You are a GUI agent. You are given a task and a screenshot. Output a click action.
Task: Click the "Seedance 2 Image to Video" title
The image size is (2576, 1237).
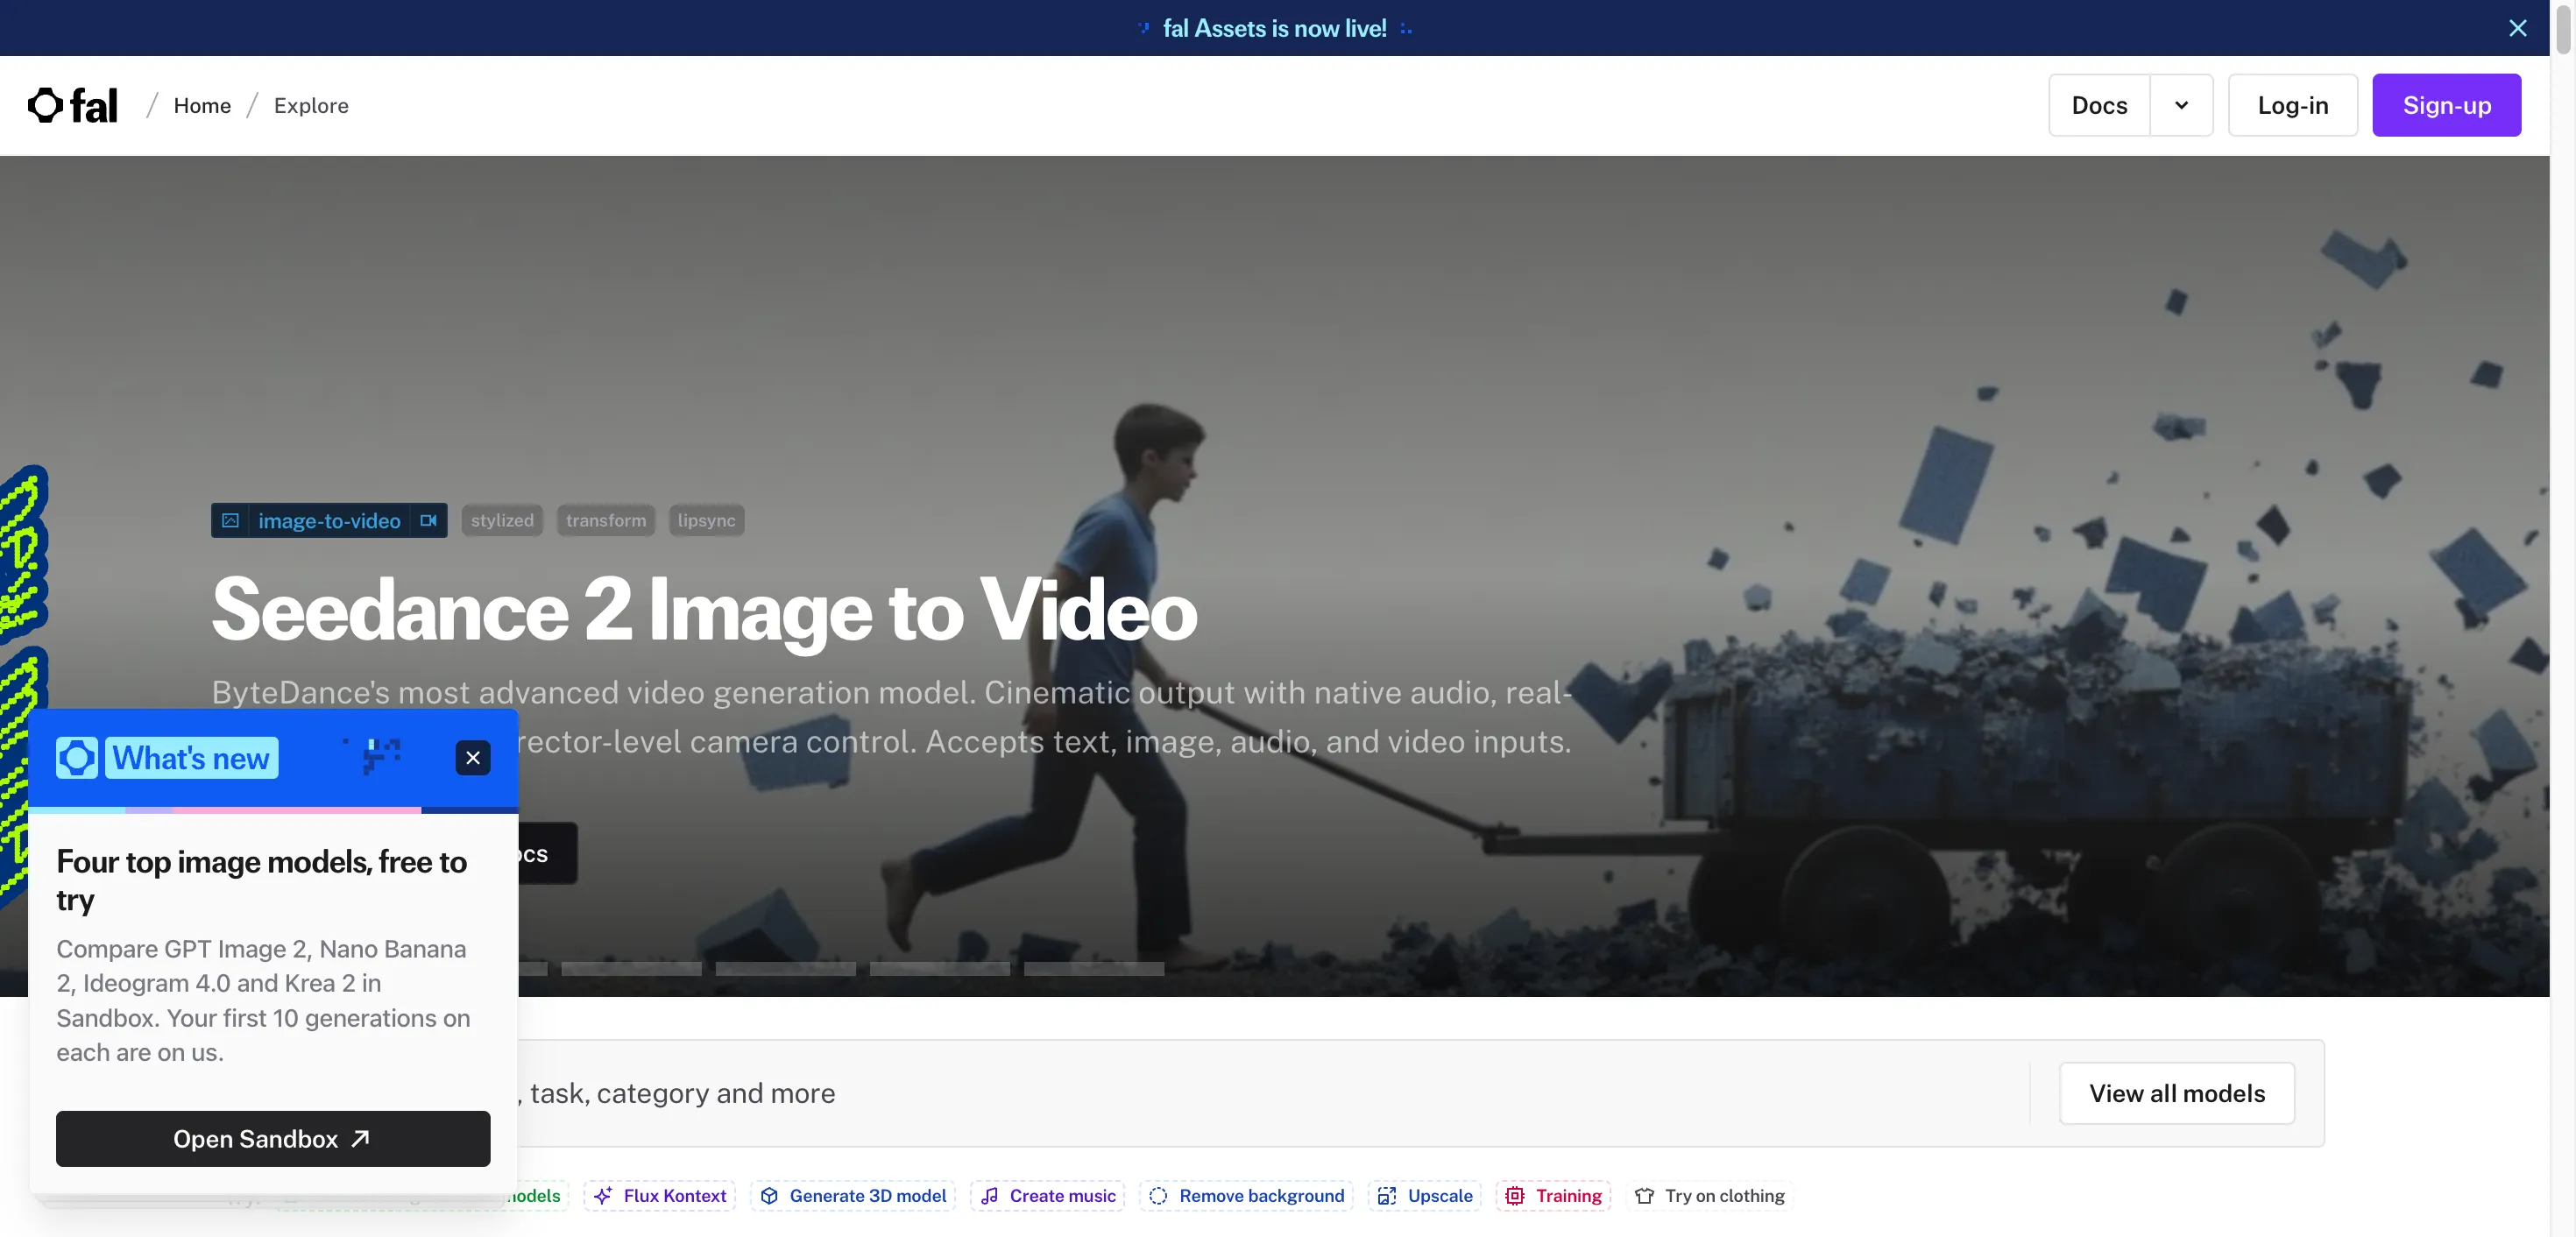704,609
